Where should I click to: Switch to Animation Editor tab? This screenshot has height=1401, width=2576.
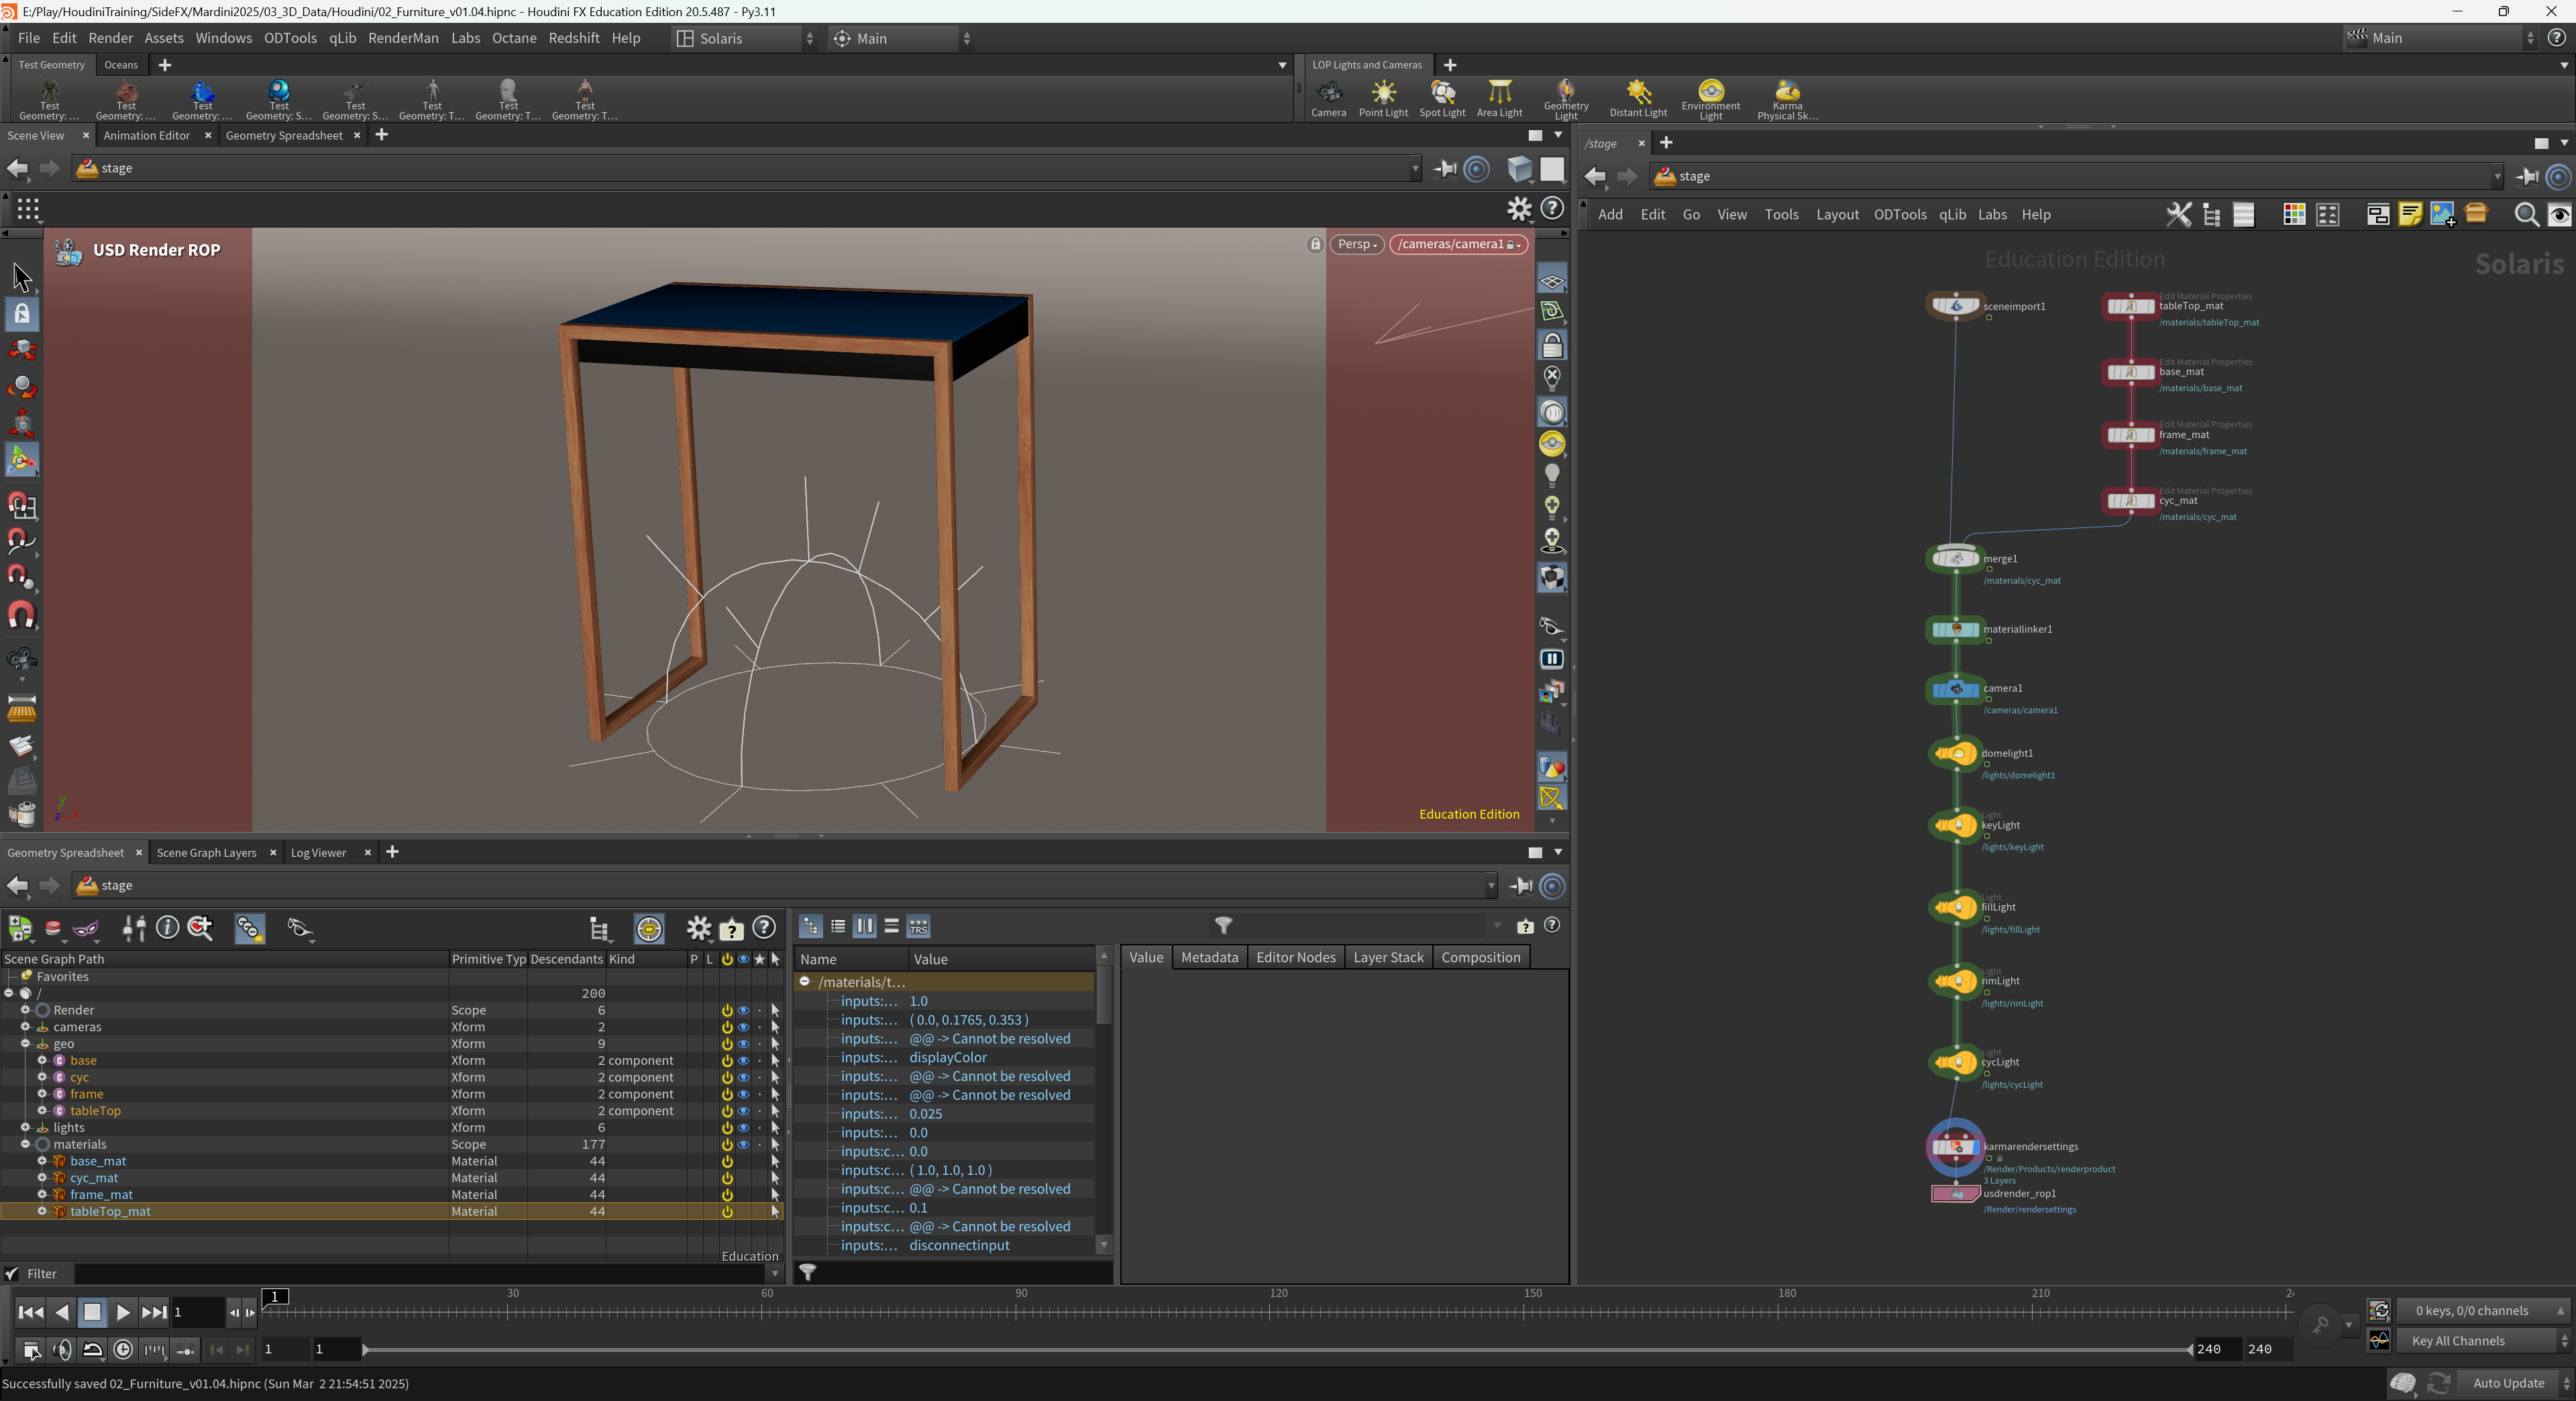pyautogui.click(x=146, y=136)
